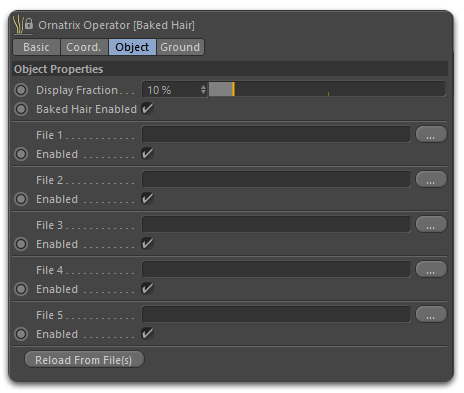This screenshot has width=464, height=393.
Task: Browse for File 5 with ellipsis button
Action: 431,314
